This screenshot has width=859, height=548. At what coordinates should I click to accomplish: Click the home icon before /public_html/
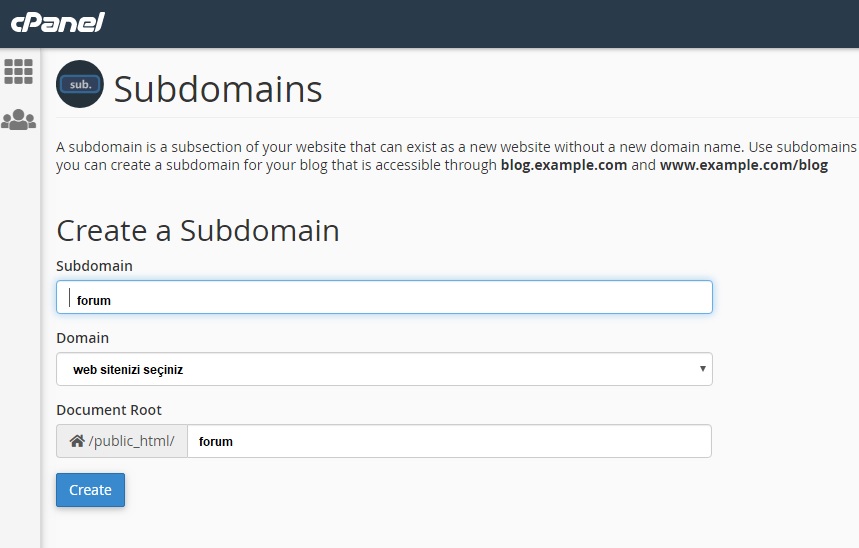click(77, 441)
